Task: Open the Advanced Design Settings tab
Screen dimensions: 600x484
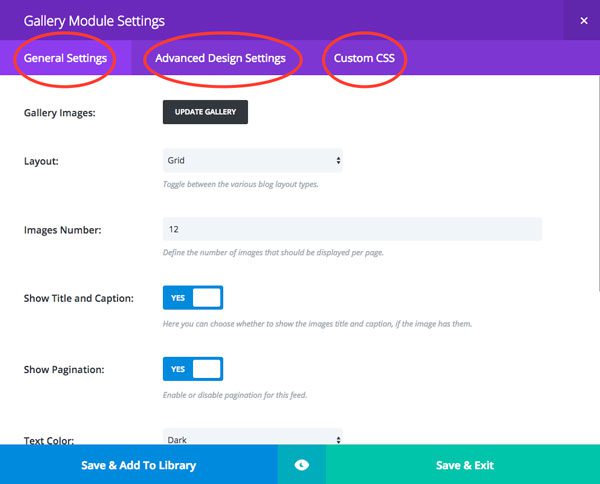Action: [220, 58]
